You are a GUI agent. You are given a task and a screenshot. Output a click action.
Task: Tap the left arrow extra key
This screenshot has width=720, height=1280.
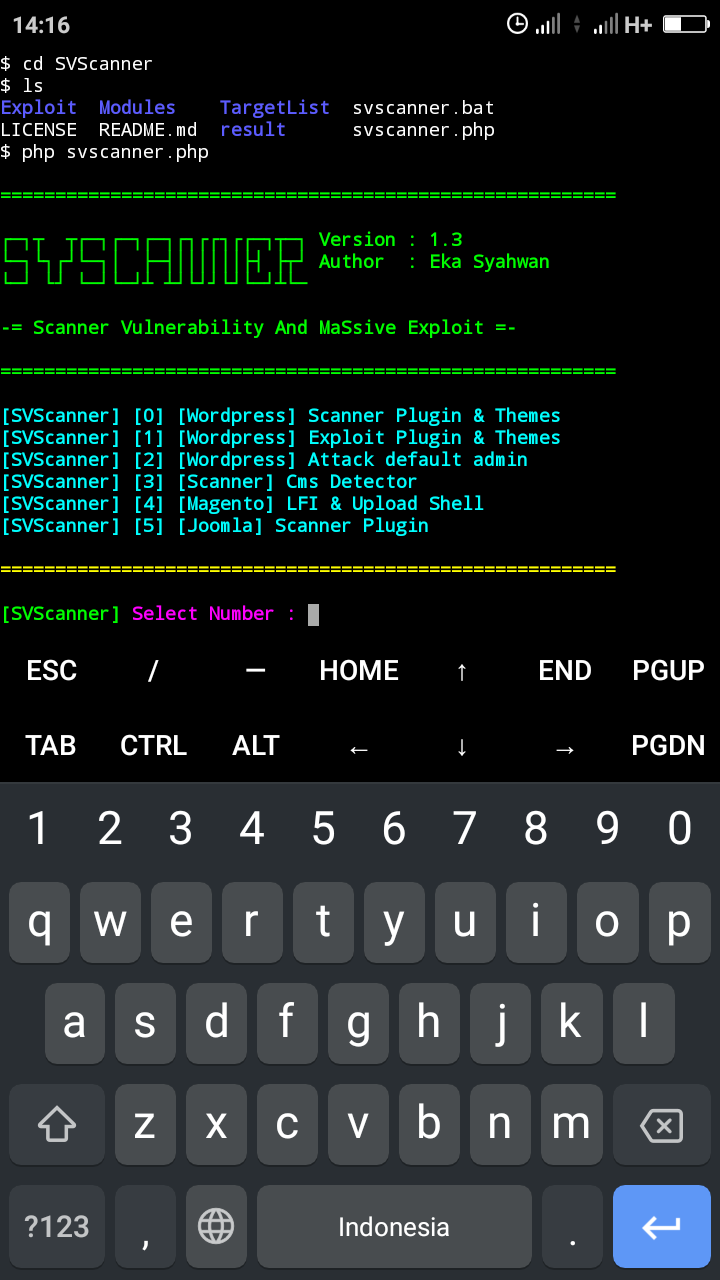click(x=359, y=746)
